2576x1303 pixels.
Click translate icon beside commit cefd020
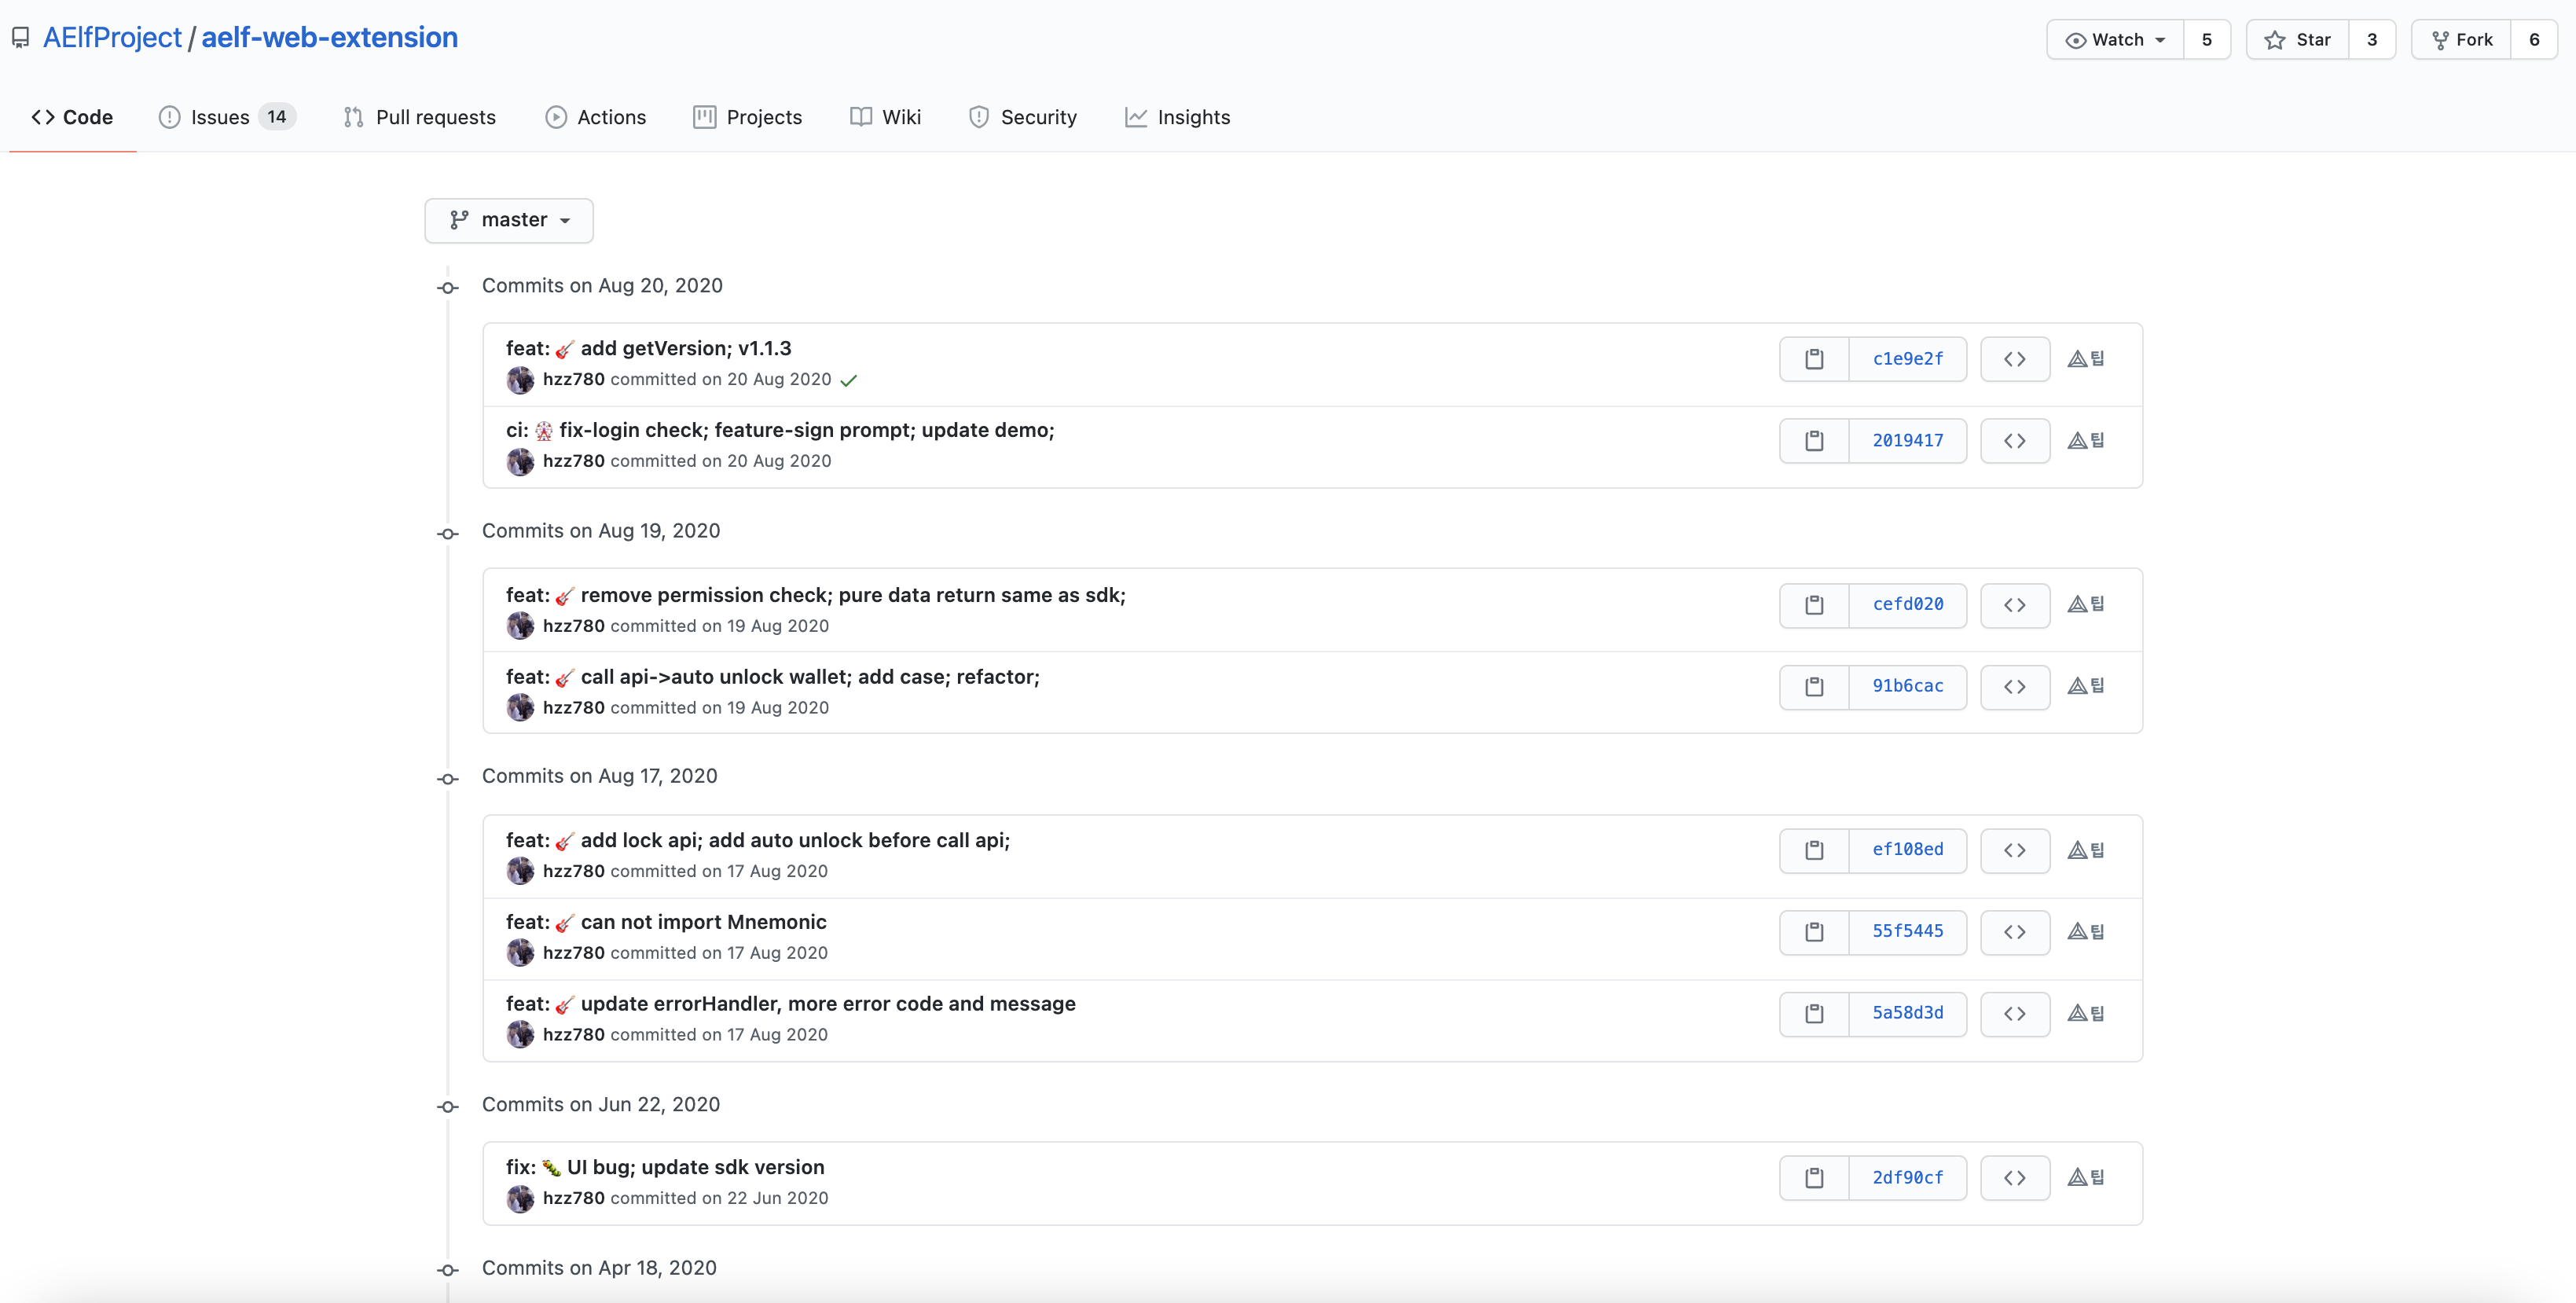(2086, 604)
